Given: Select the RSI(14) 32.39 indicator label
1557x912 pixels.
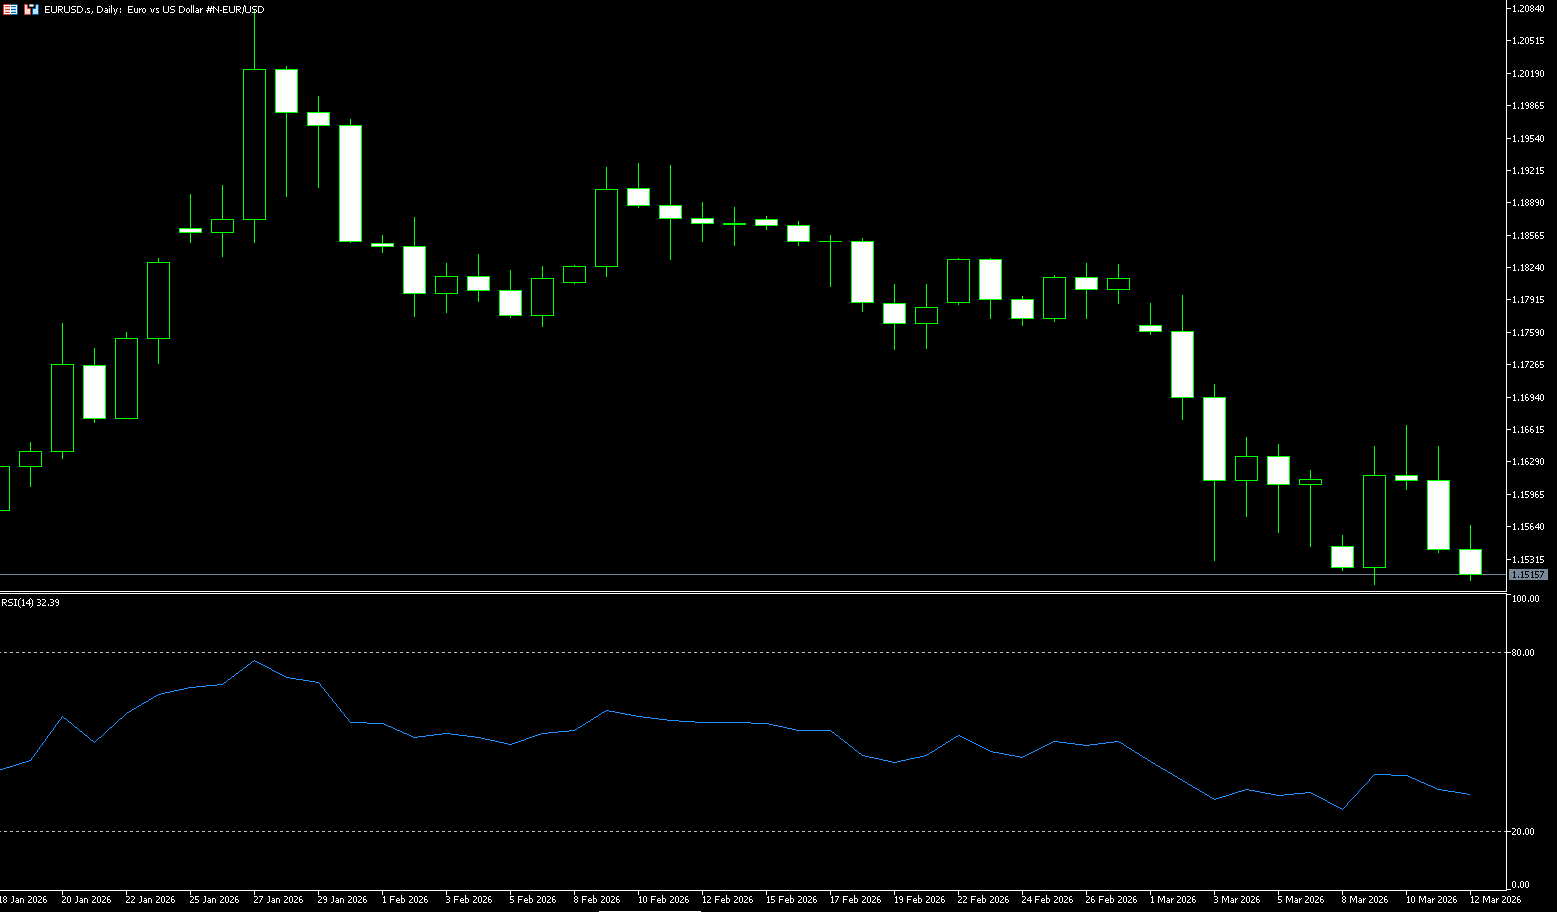Looking at the screenshot, I should coord(30,603).
